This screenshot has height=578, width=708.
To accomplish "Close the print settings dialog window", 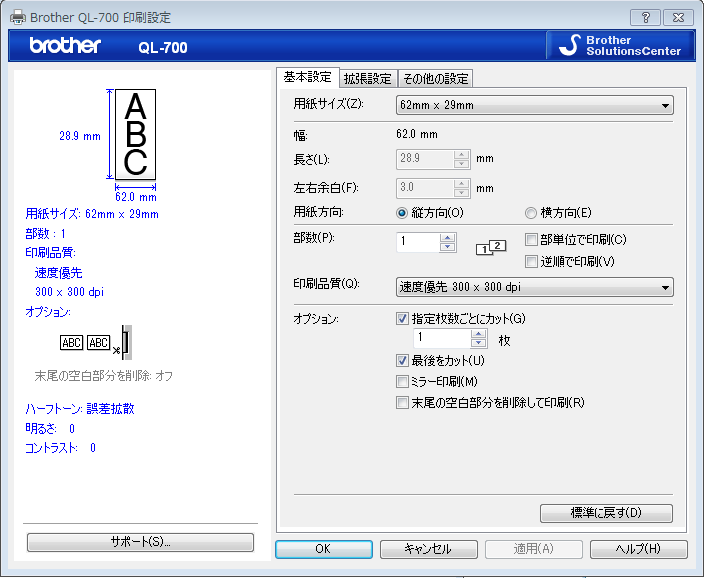I will [x=678, y=18].
